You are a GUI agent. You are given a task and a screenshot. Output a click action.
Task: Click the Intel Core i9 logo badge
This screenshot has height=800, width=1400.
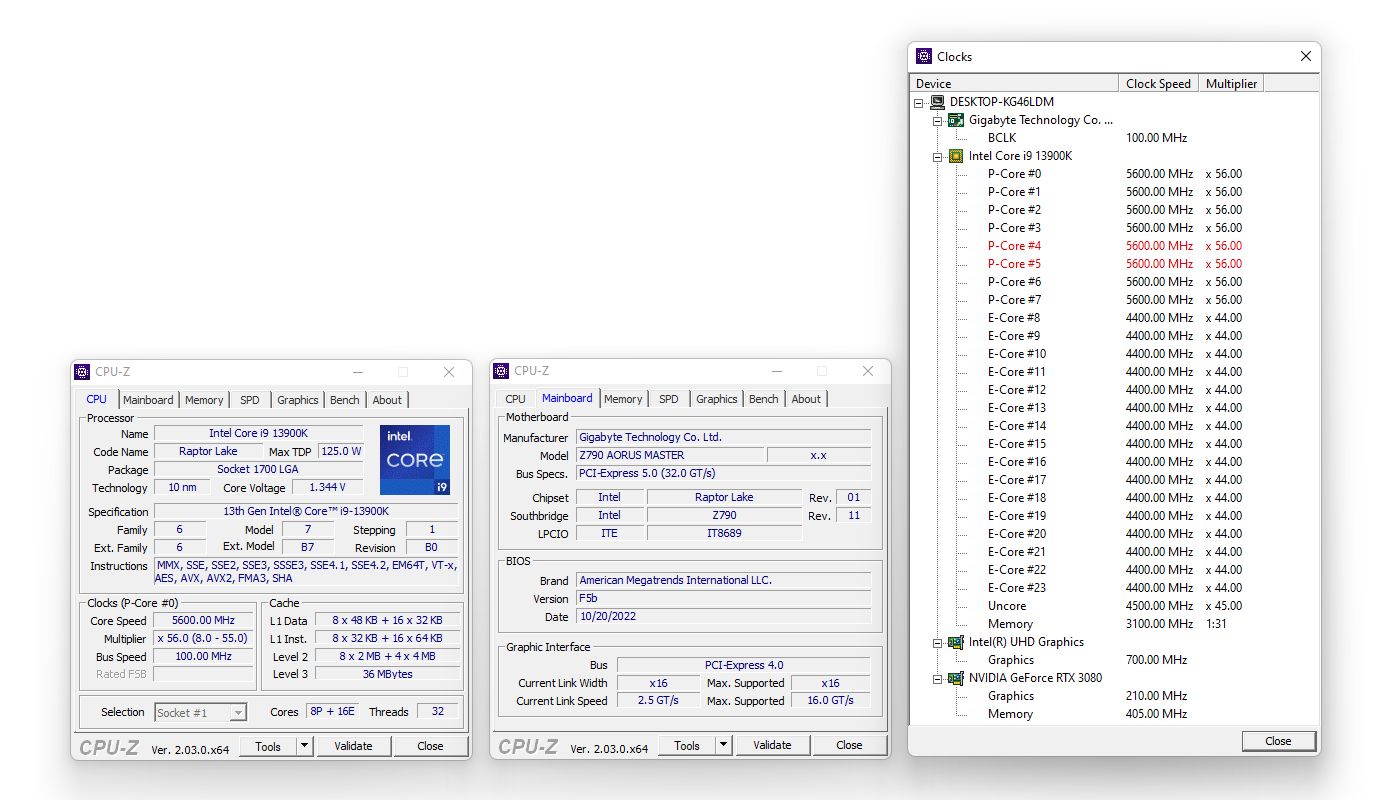pyautogui.click(x=415, y=460)
